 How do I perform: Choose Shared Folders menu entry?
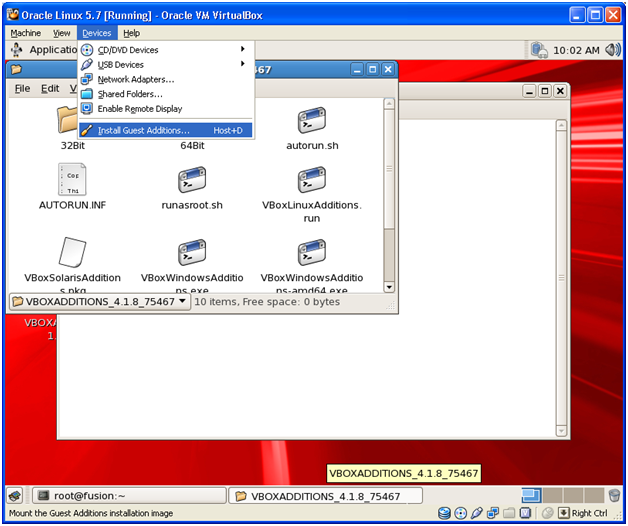(165, 94)
